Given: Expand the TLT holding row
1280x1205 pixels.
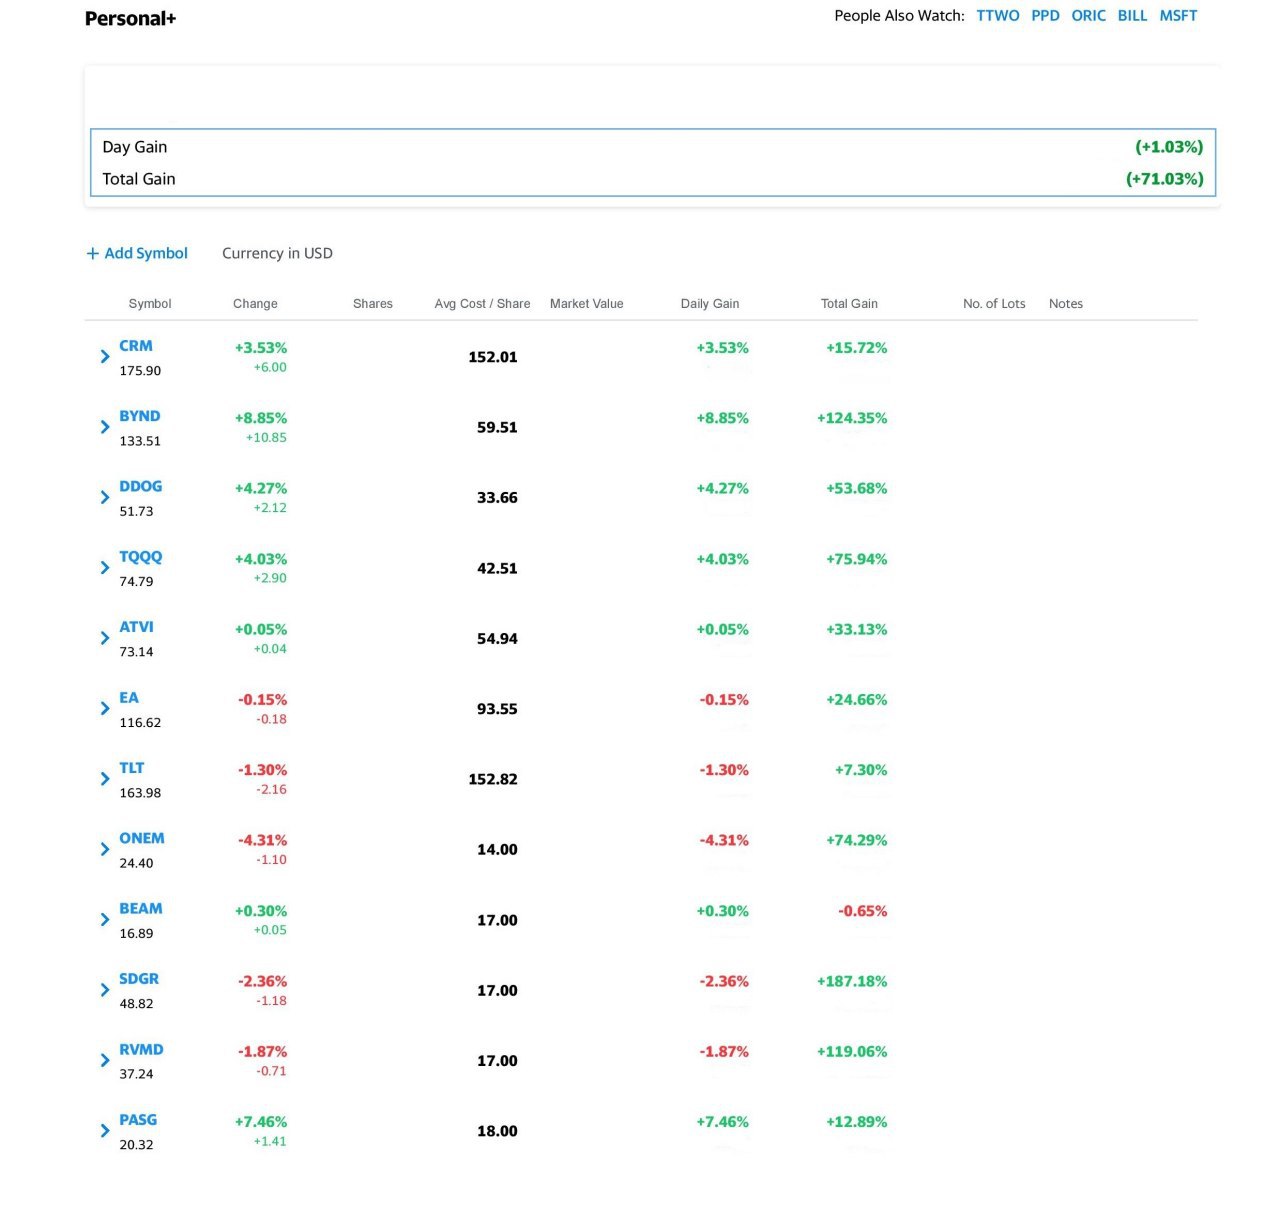Looking at the screenshot, I should (105, 779).
